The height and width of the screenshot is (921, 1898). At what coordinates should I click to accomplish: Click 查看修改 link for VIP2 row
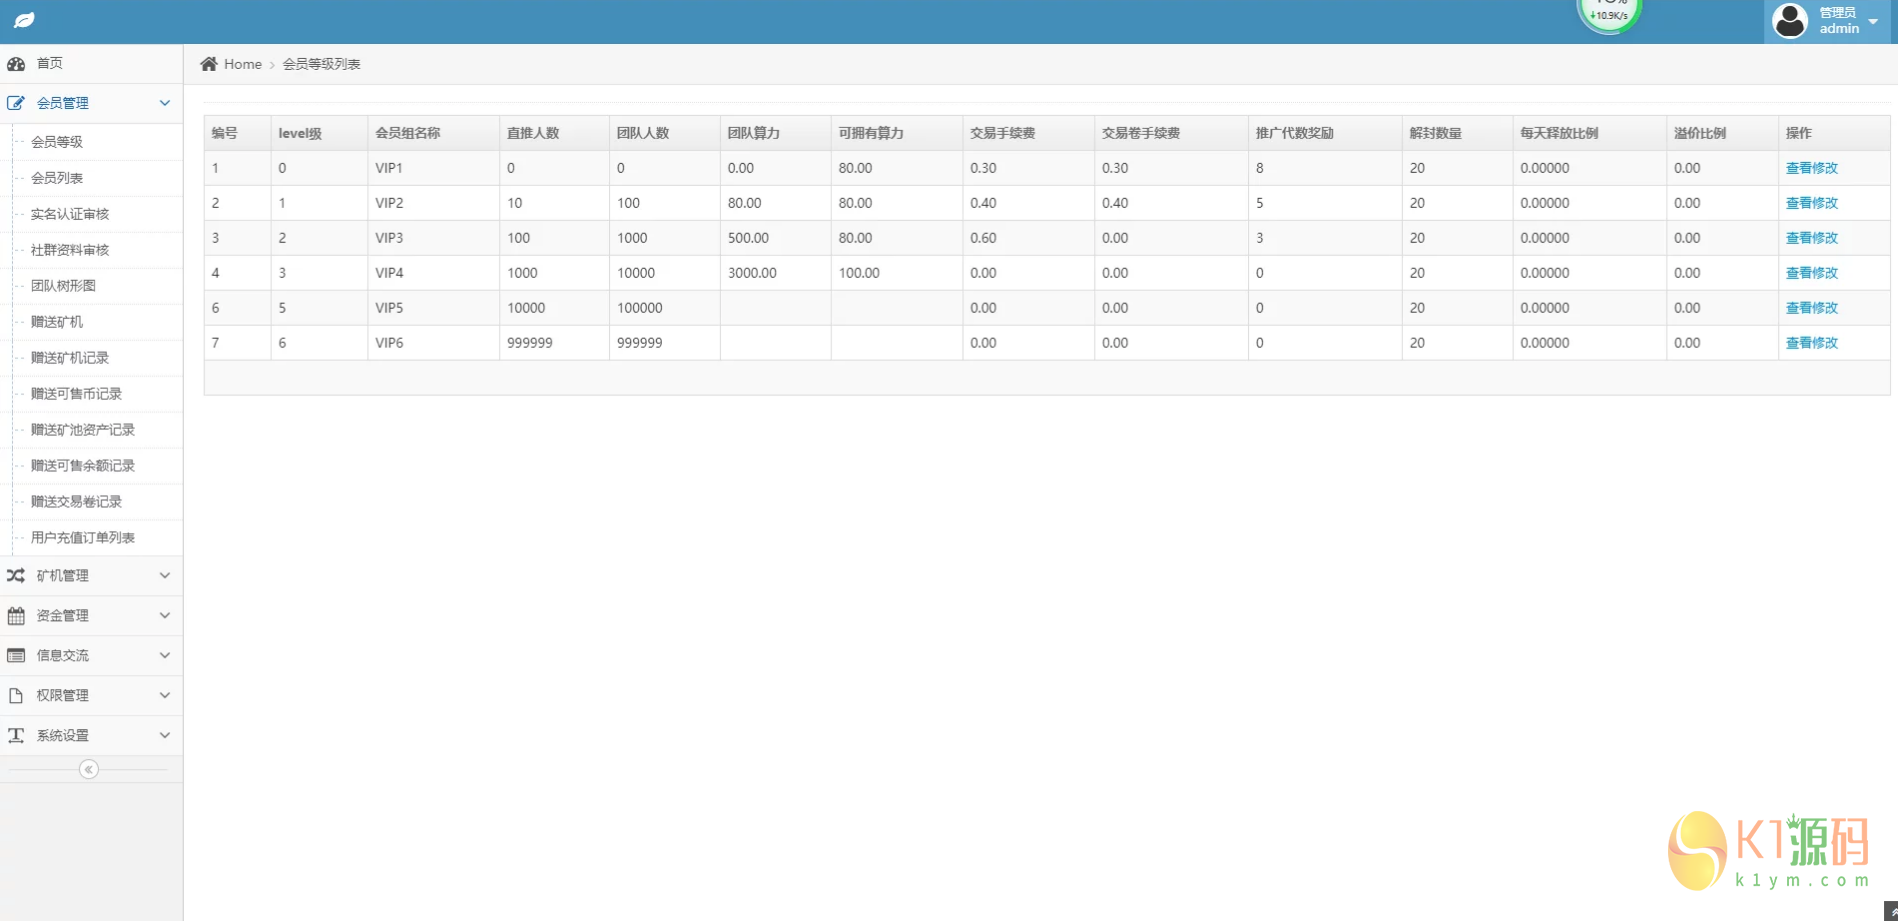(1811, 203)
